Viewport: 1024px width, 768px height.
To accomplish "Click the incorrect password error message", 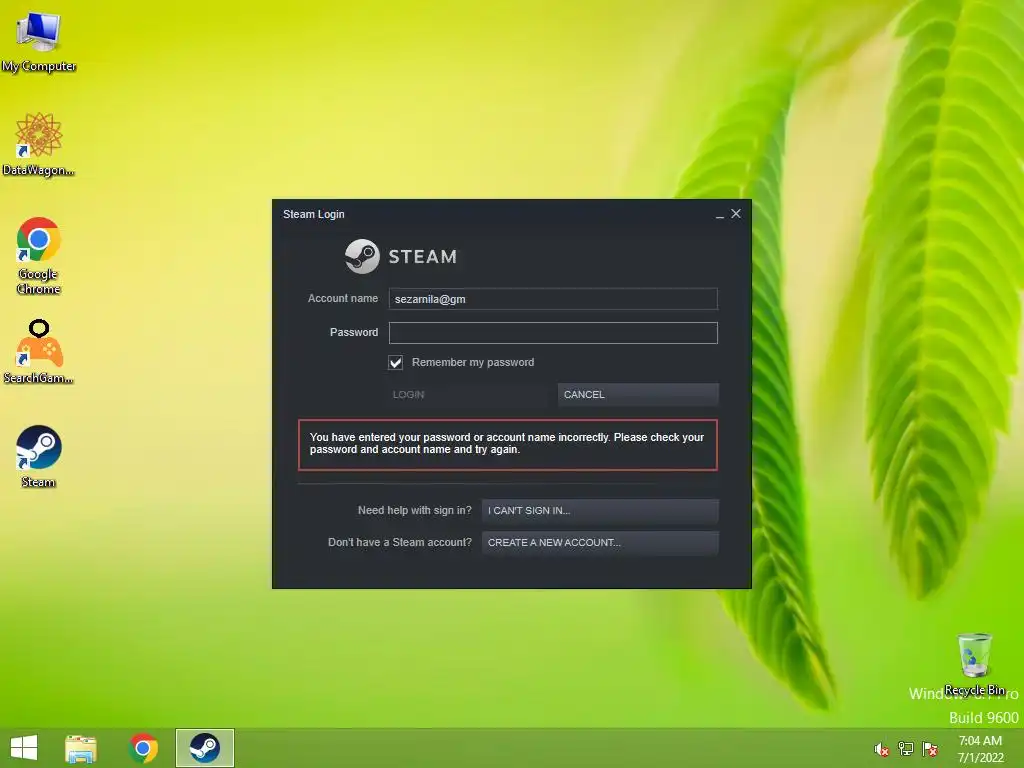I will pos(507,444).
